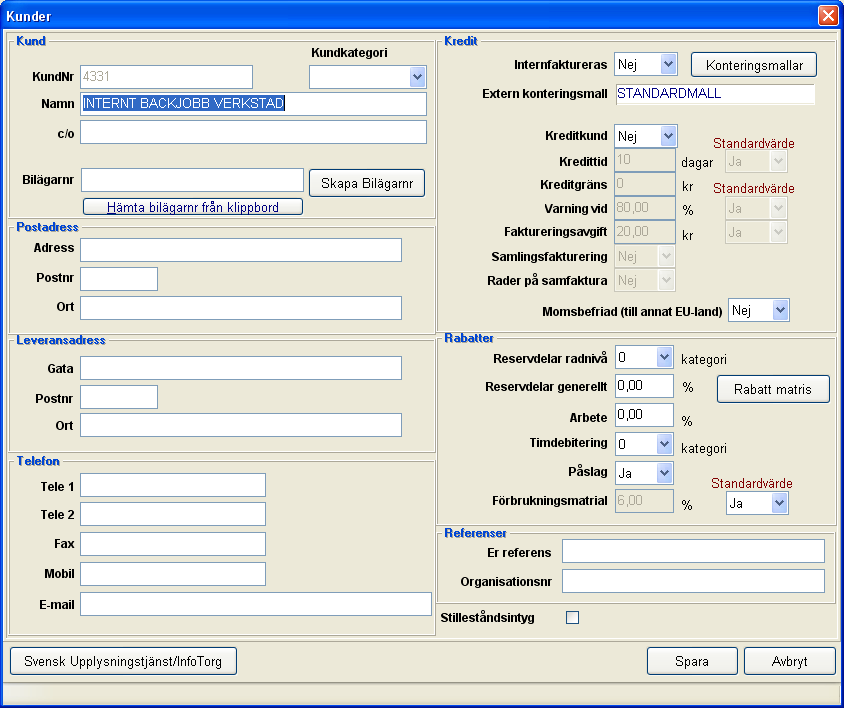
Task: Click the Leveransadress Ort field
Action: point(241,425)
